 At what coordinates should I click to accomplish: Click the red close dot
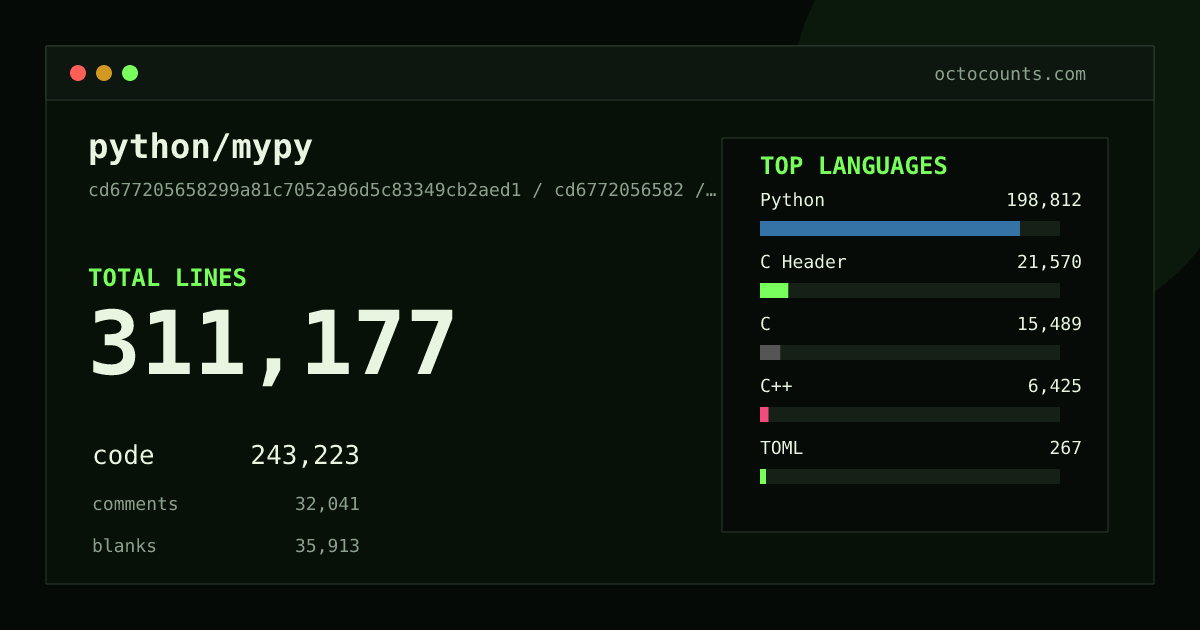(78, 73)
